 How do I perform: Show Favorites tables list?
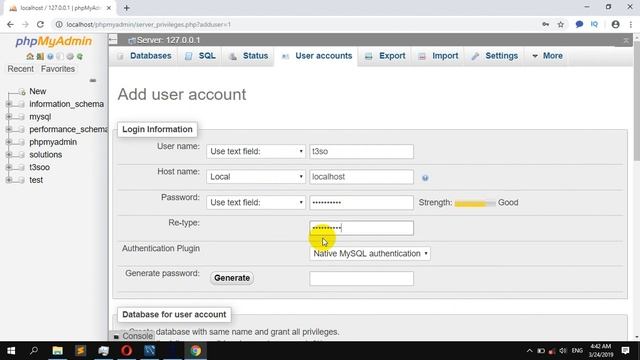58,69
